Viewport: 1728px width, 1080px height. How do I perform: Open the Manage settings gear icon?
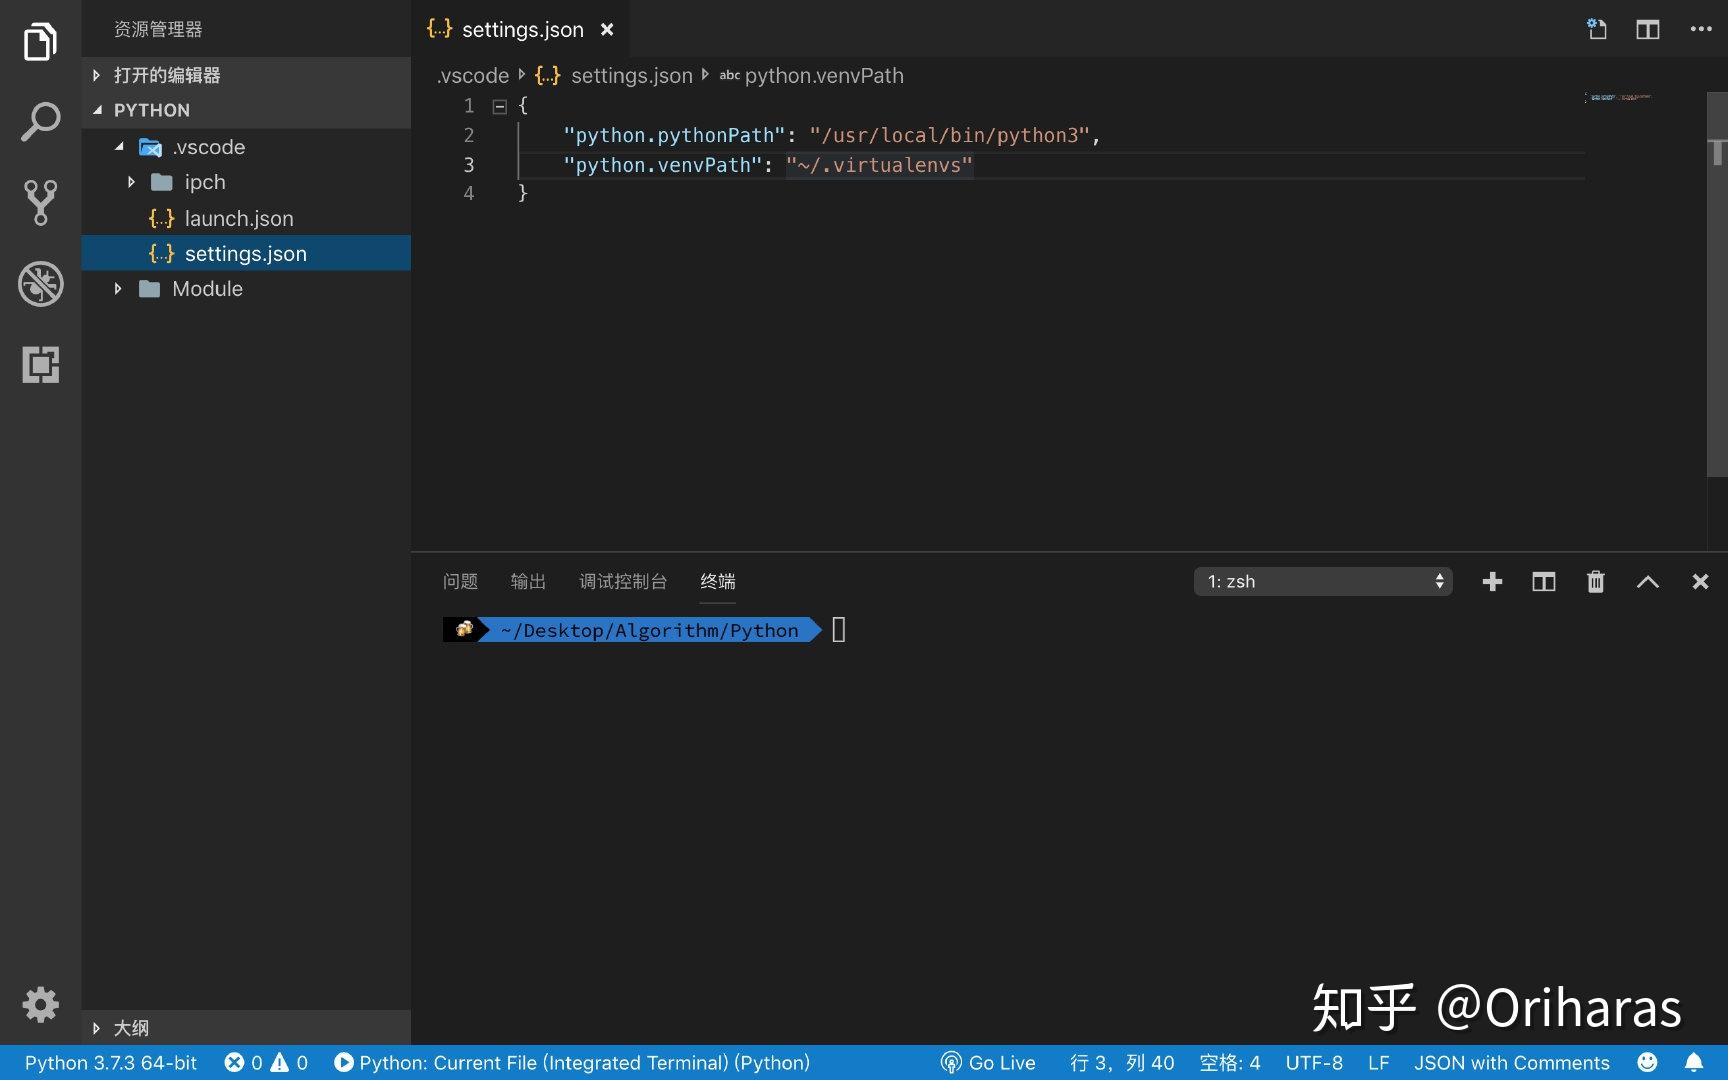coord(40,1005)
